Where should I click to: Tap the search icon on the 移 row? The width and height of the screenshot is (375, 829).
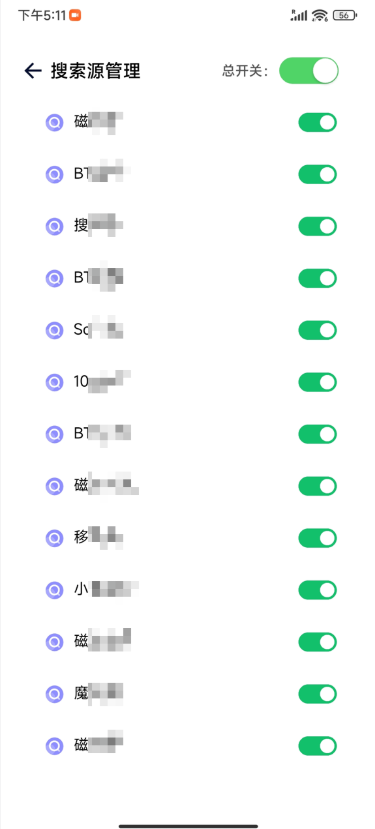54,538
